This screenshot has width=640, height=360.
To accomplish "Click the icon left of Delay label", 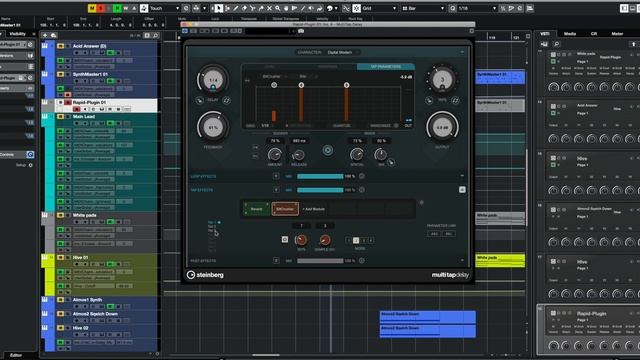I will coord(199,100).
